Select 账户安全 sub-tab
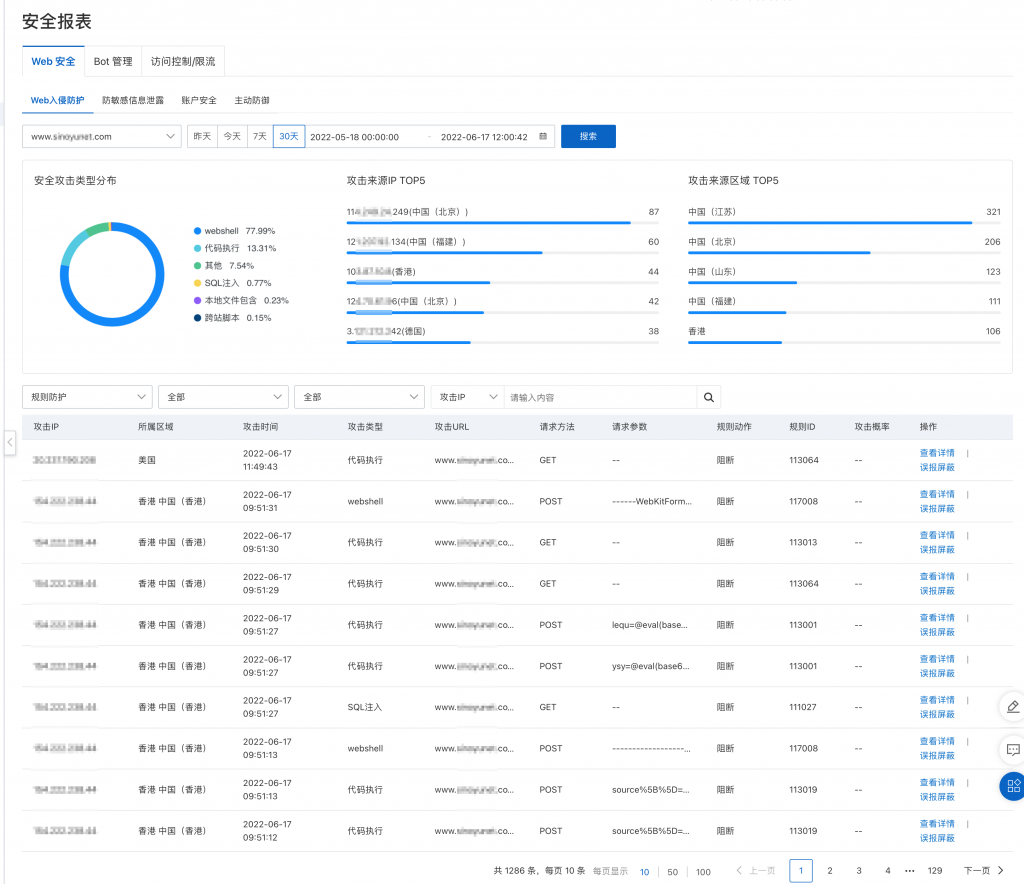Image resolution: width=1024 pixels, height=884 pixels. (x=199, y=100)
